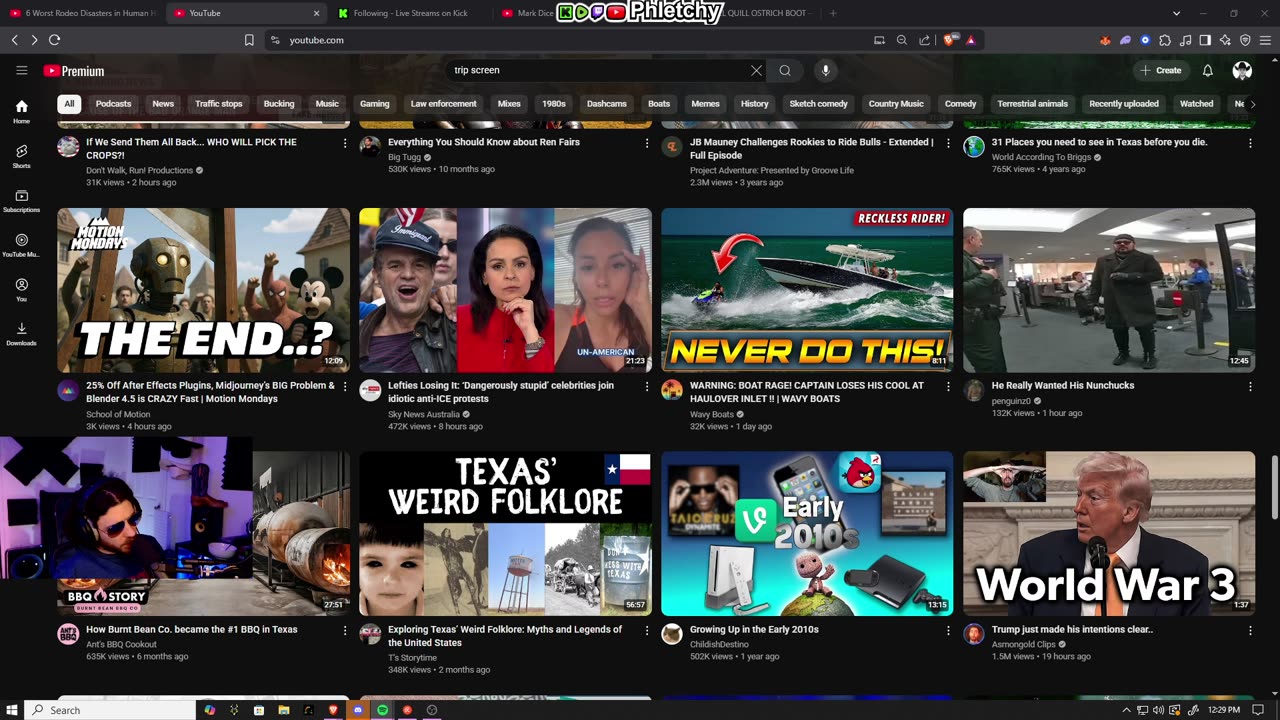Screen dimensions: 1280x720
Task: Open the Windows taskbar Search box
Action: [110, 710]
